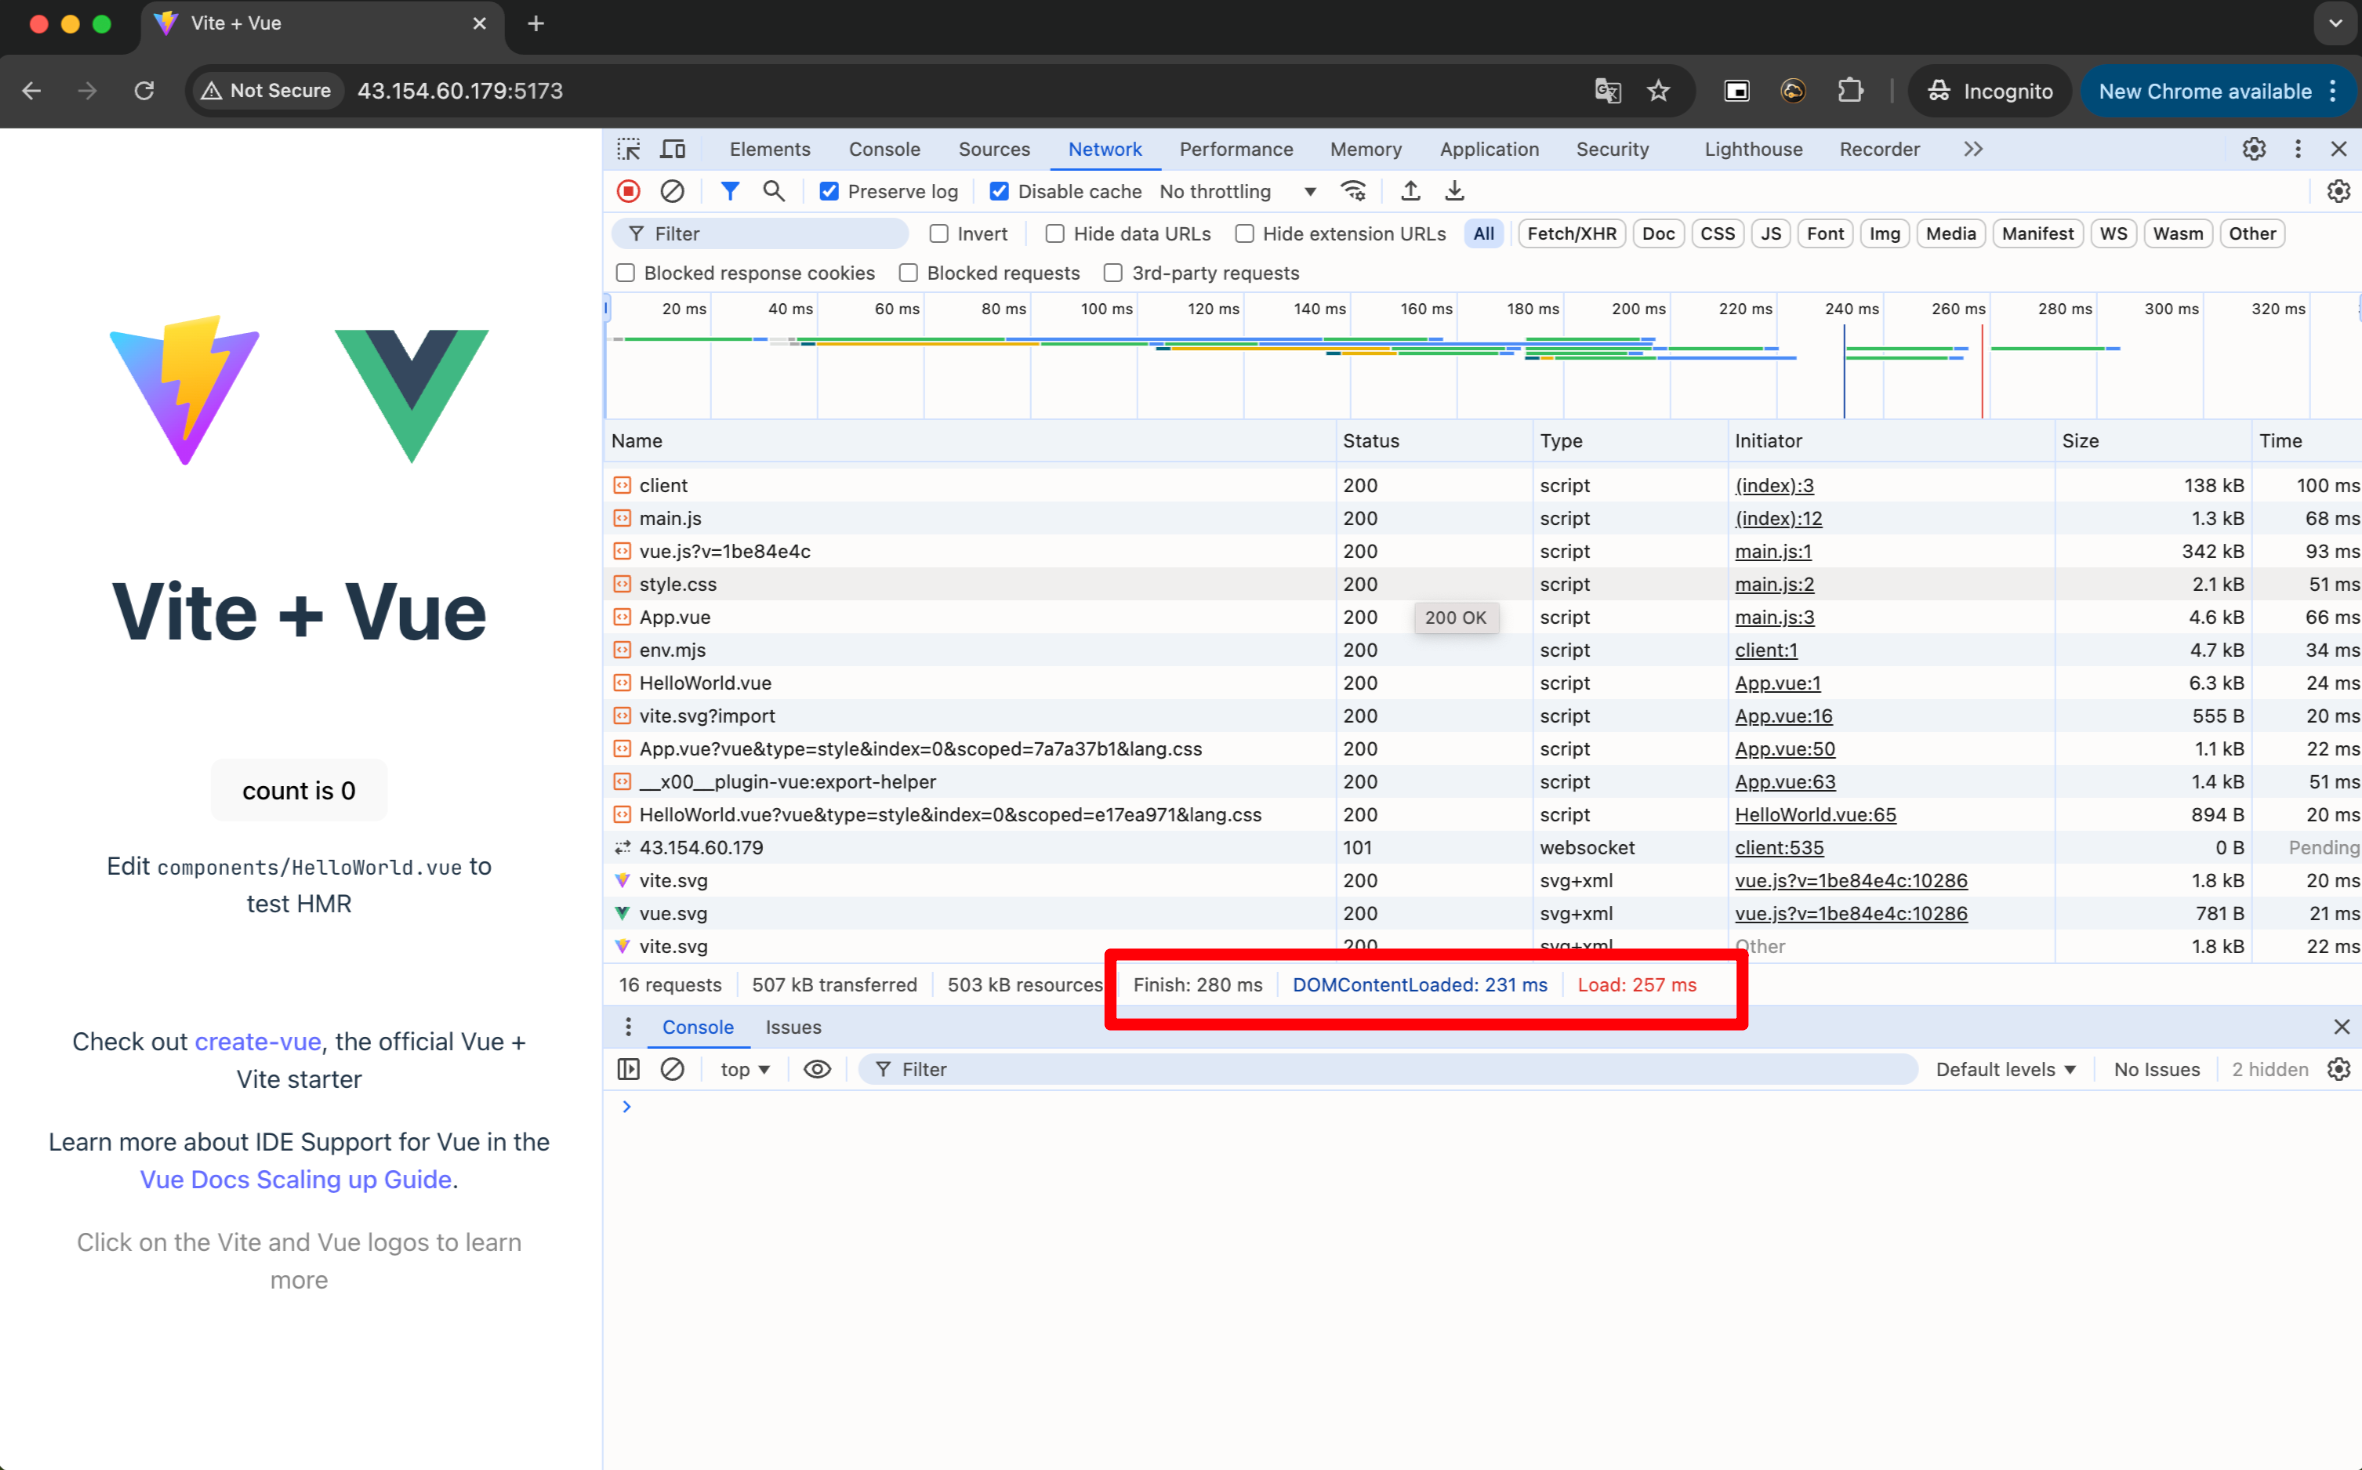Toggle the network filter funnel icon

[730, 191]
